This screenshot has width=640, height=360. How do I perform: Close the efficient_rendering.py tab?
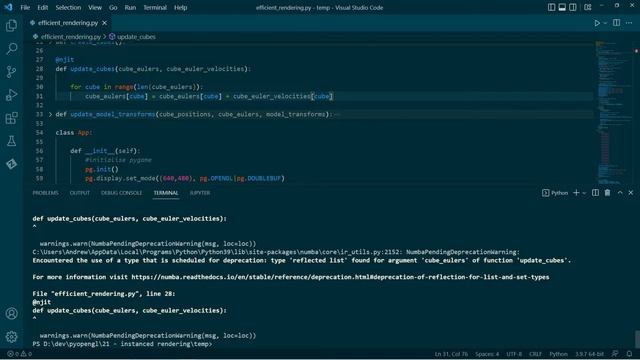tap(104, 23)
